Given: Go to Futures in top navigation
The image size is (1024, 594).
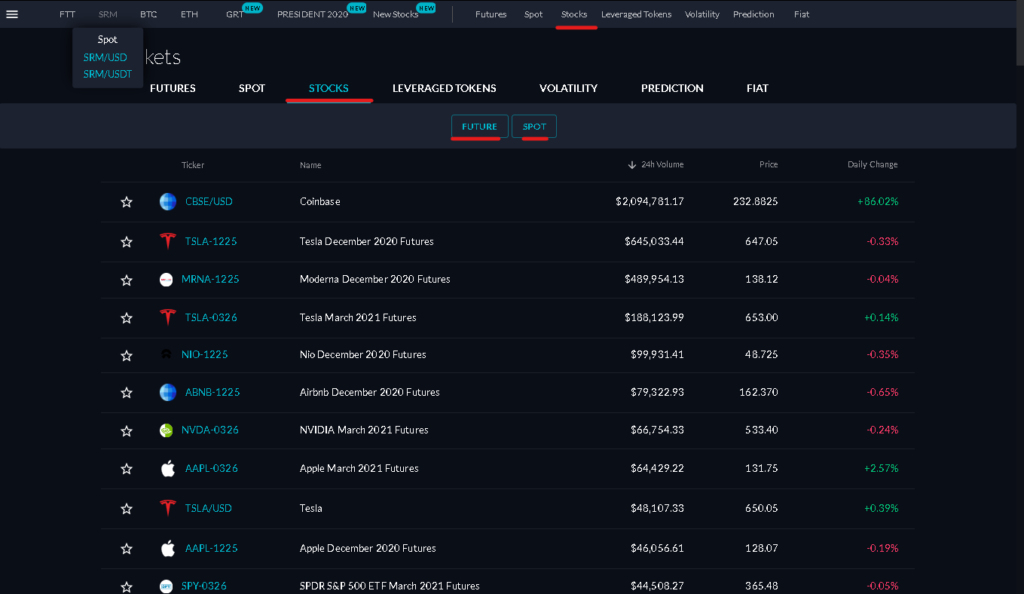Looking at the screenshot, I should pyautogui.click(x=490, y=14).
